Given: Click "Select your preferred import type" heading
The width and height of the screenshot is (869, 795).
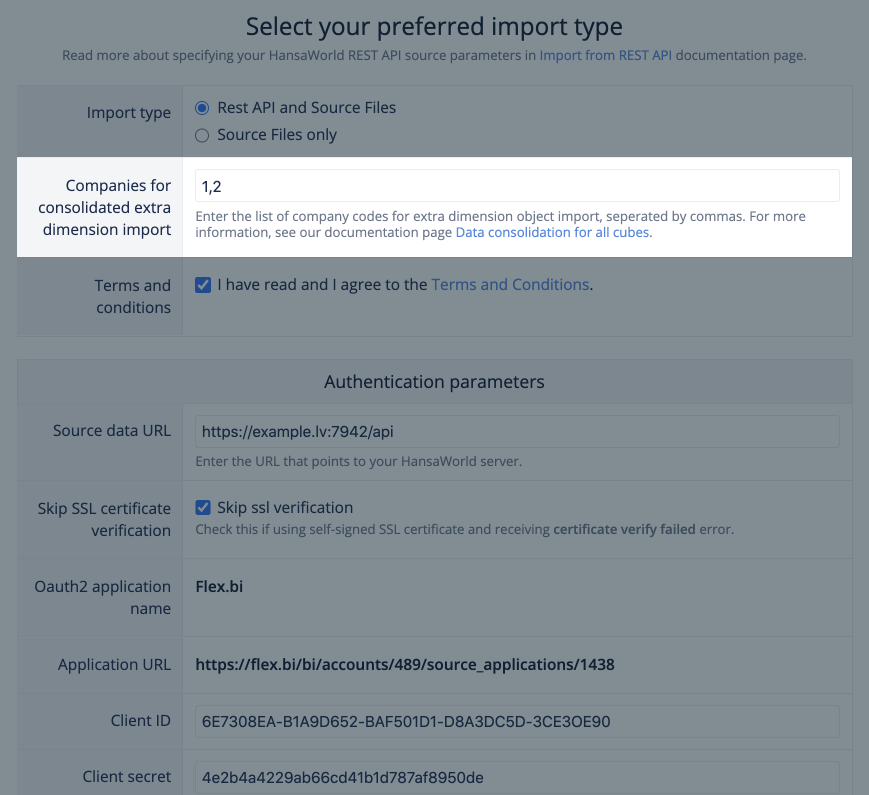Looking at the screenshot, I should tap(434, 26).
